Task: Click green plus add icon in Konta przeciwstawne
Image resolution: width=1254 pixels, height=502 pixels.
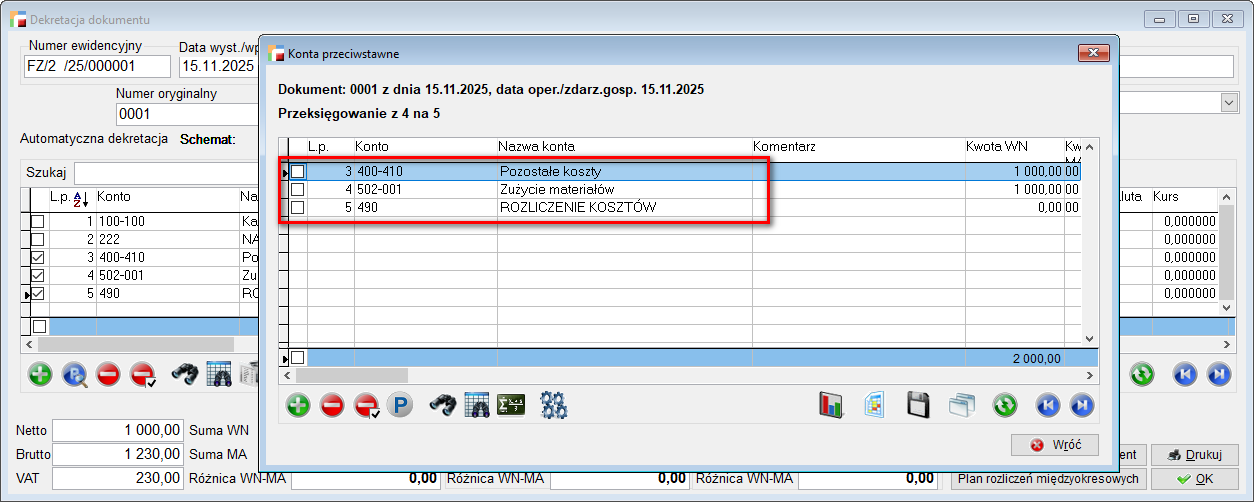Action: 298,405
